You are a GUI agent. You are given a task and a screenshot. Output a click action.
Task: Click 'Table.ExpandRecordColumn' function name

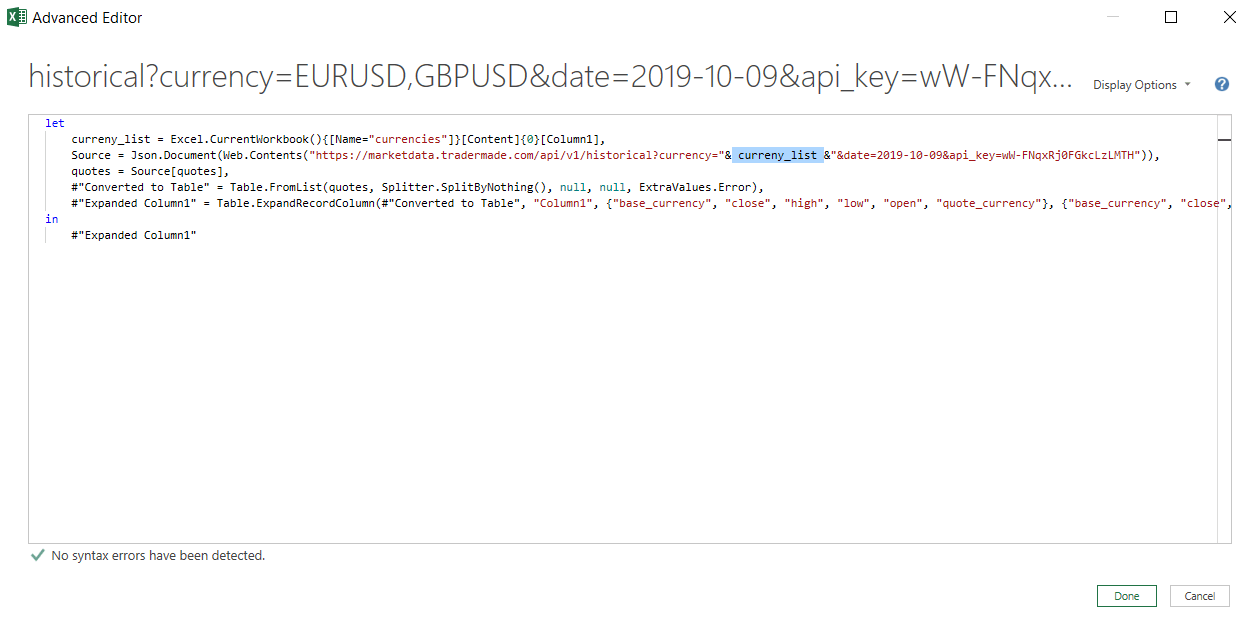(x=296, y=203)
